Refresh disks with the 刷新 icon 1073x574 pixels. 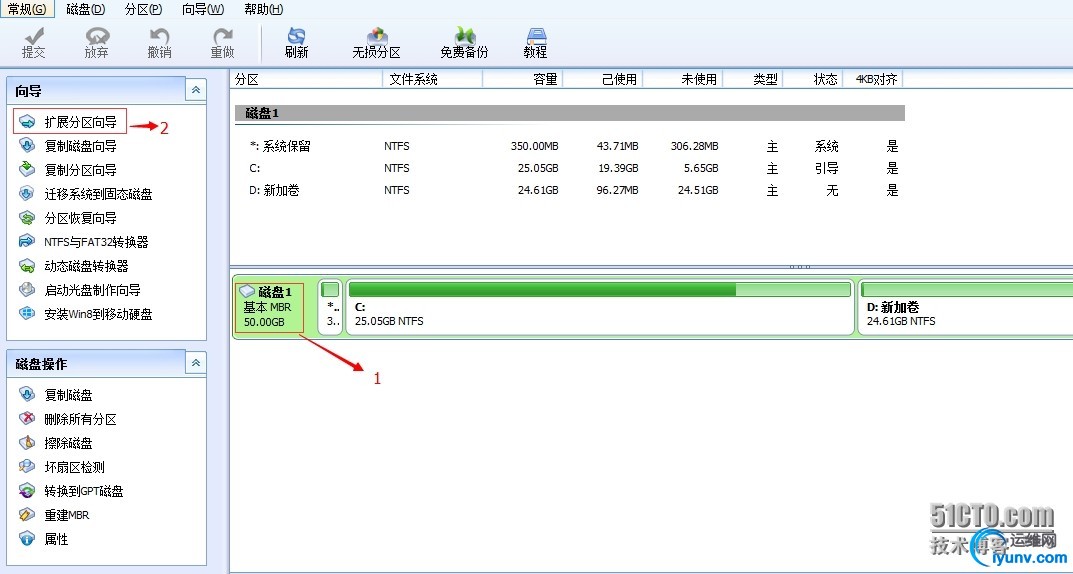(296, 42)
